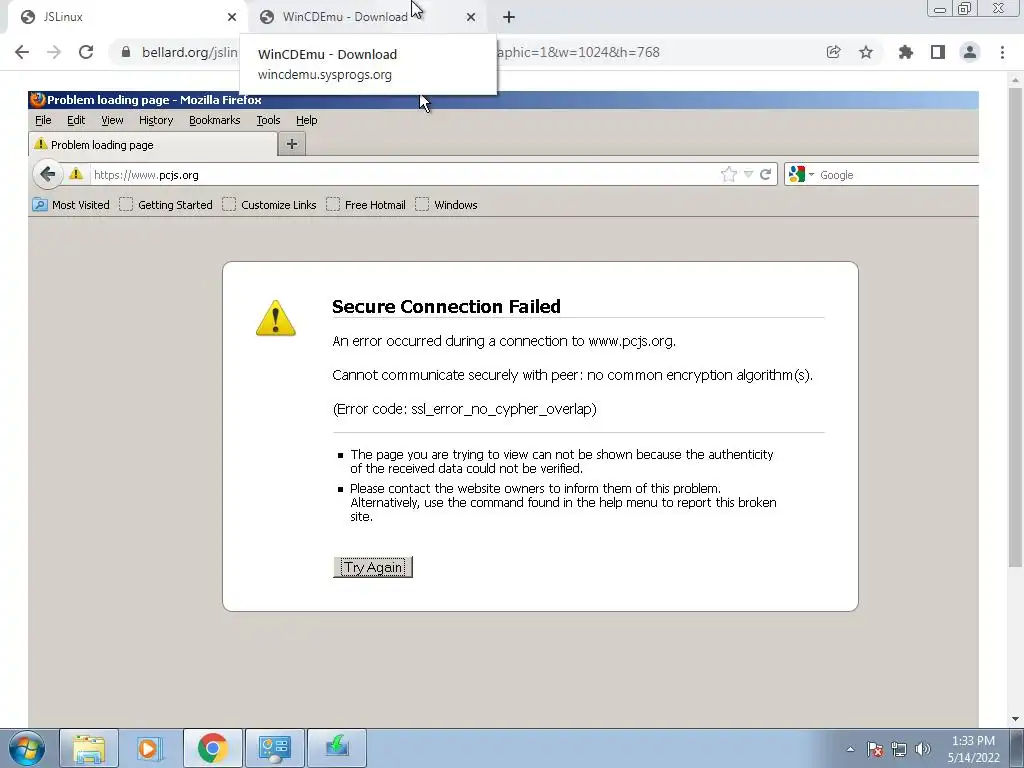Open Firefox's File menu
This screenshot has height=768, width=1024.
click(43, 120)
